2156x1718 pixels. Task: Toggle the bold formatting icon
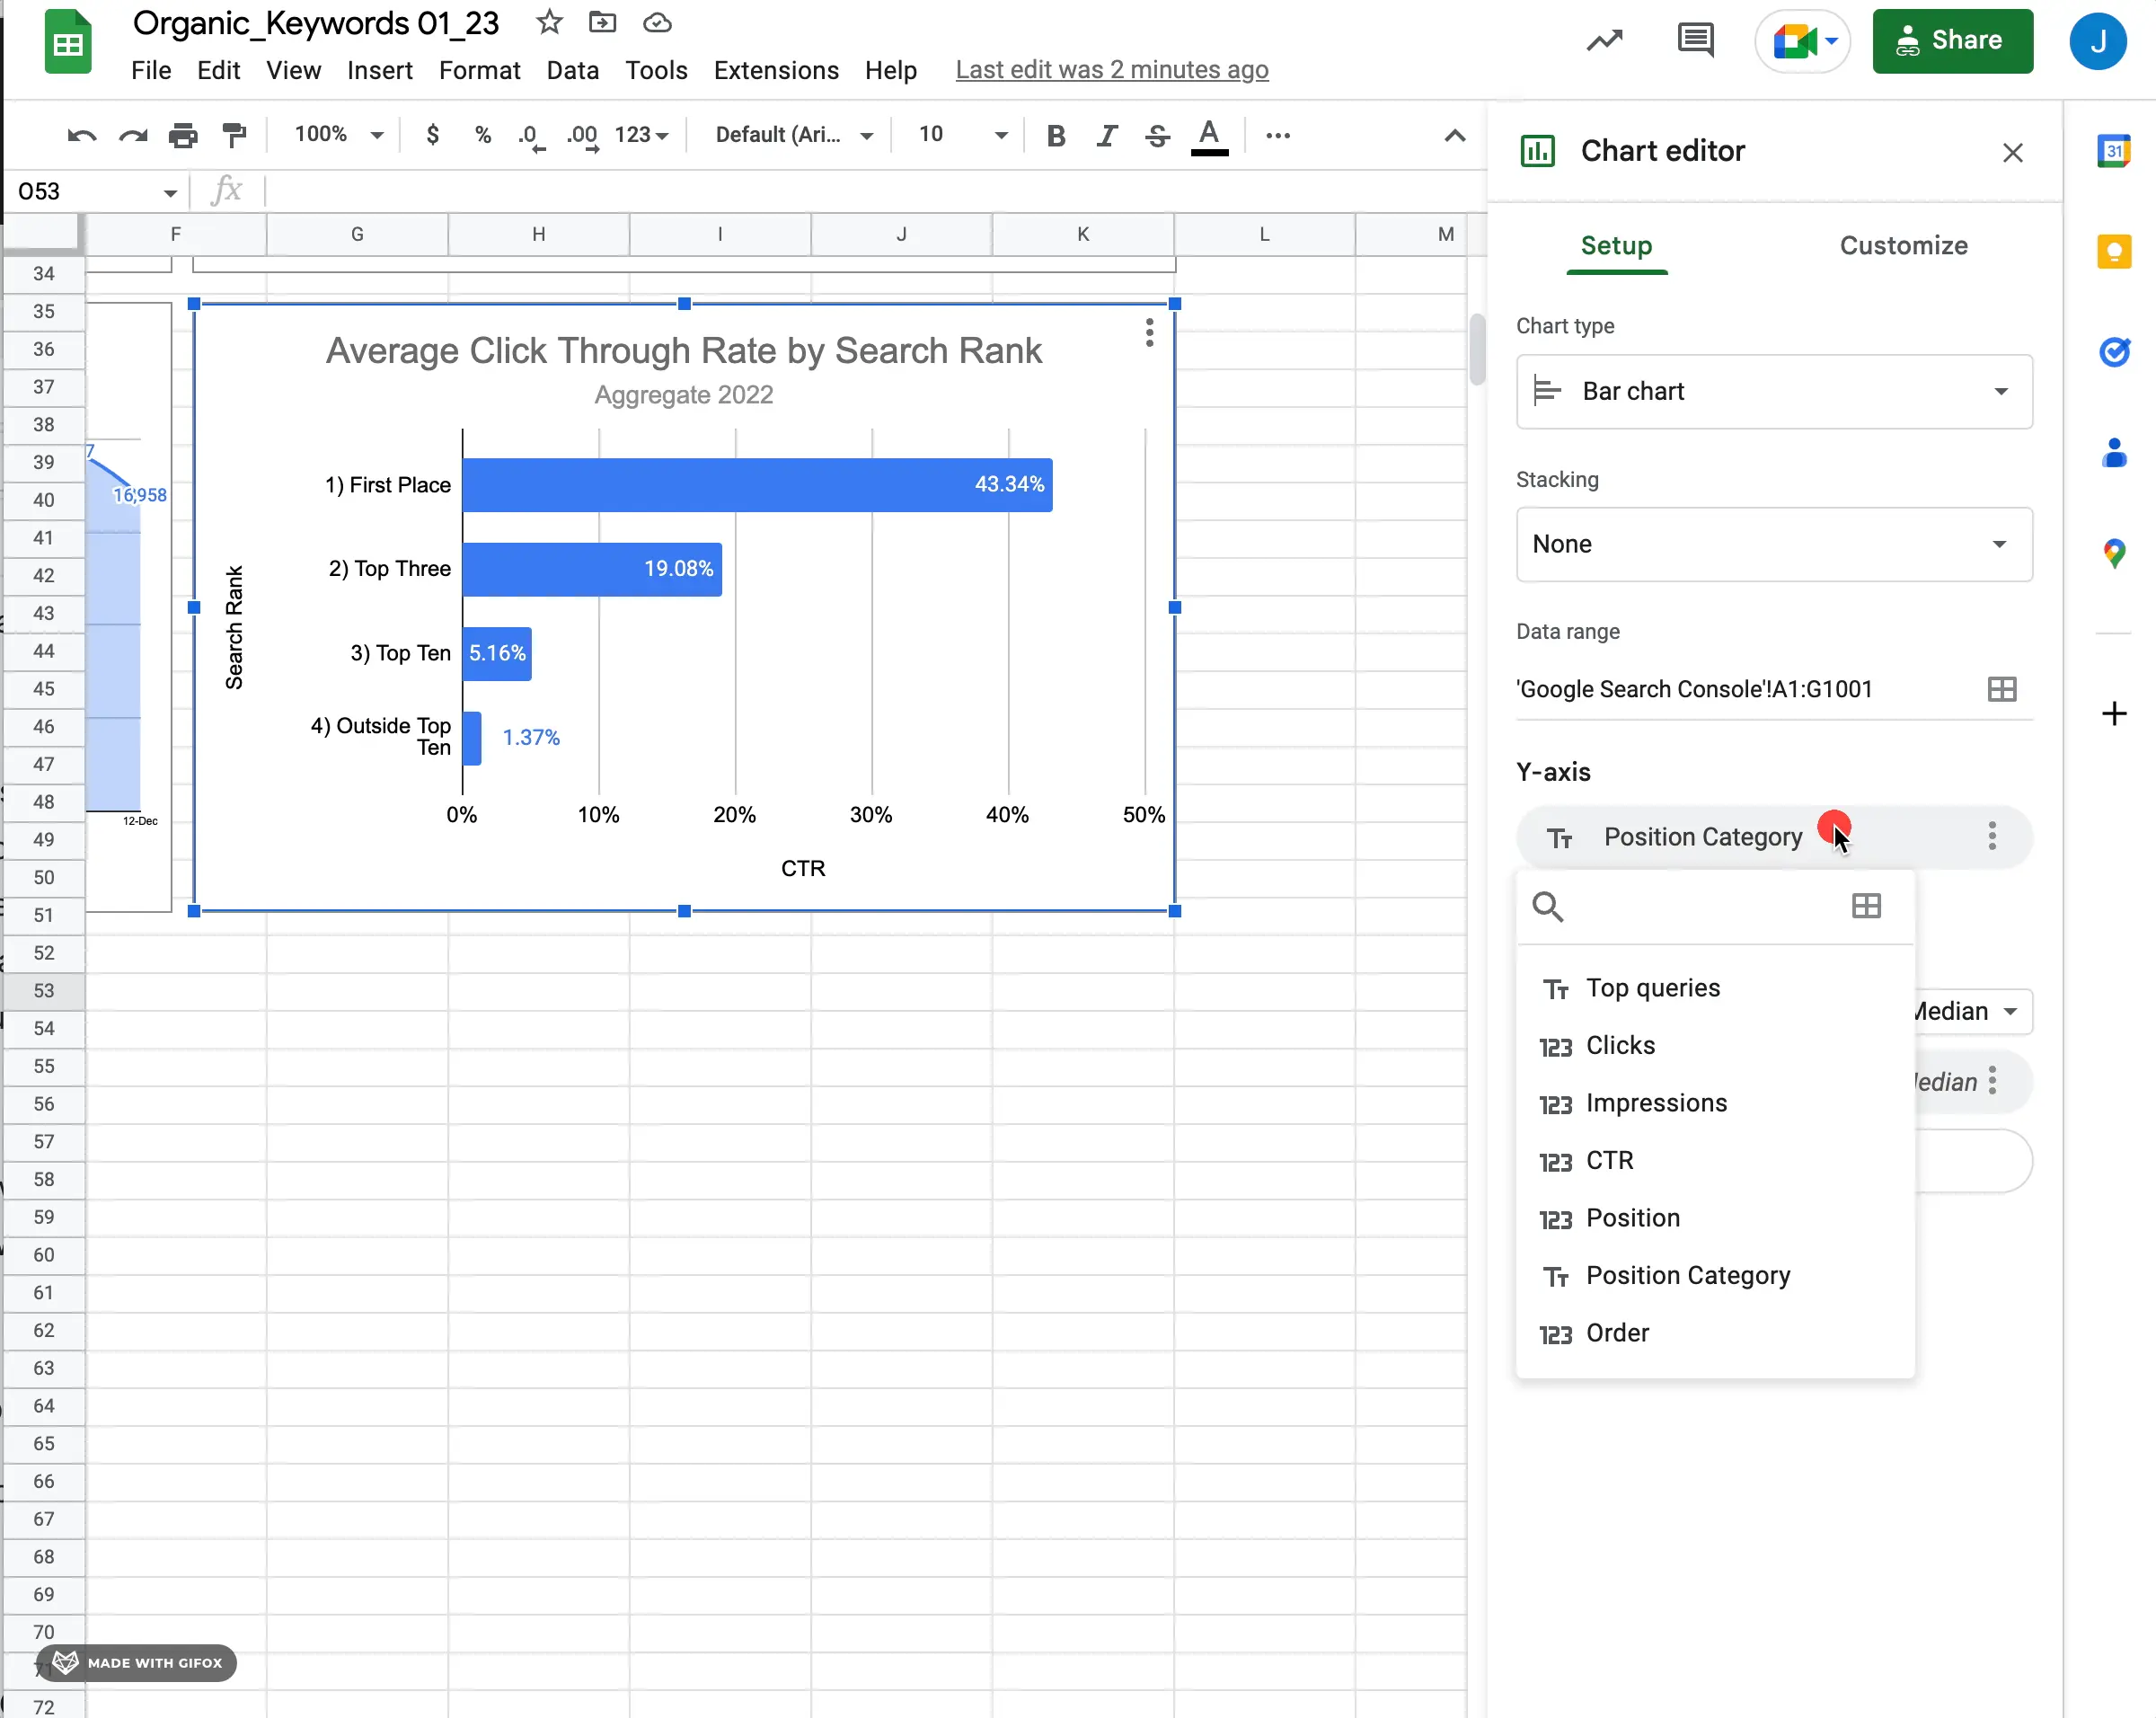pyautogui.click(x=1056, y=135)
